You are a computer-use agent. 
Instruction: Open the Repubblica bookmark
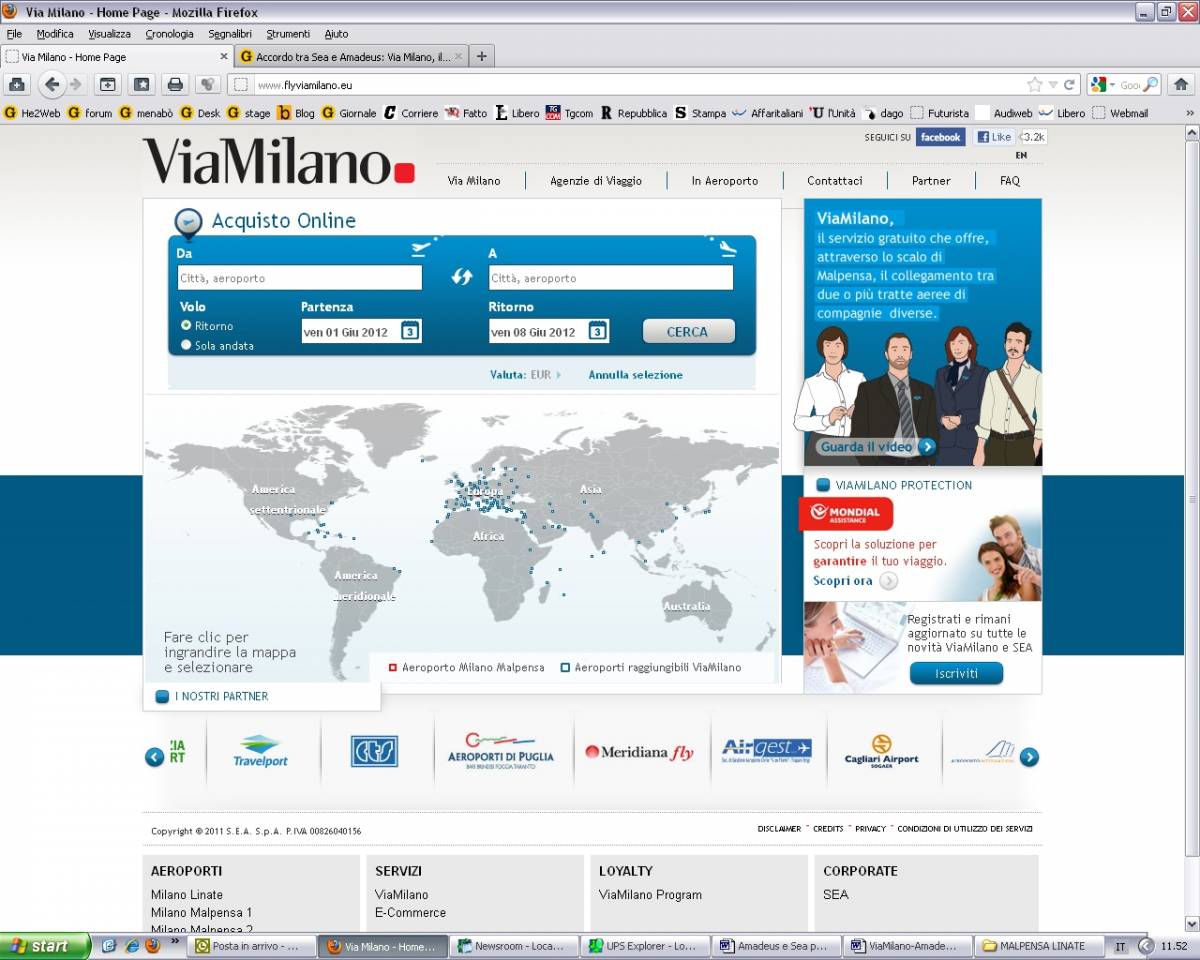click(633, 113)
